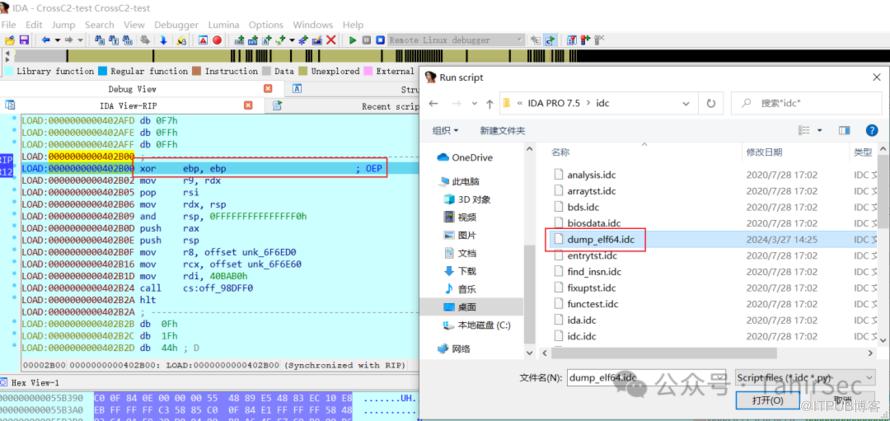Click the navigation band overview bar

click(x=451, y=56)
